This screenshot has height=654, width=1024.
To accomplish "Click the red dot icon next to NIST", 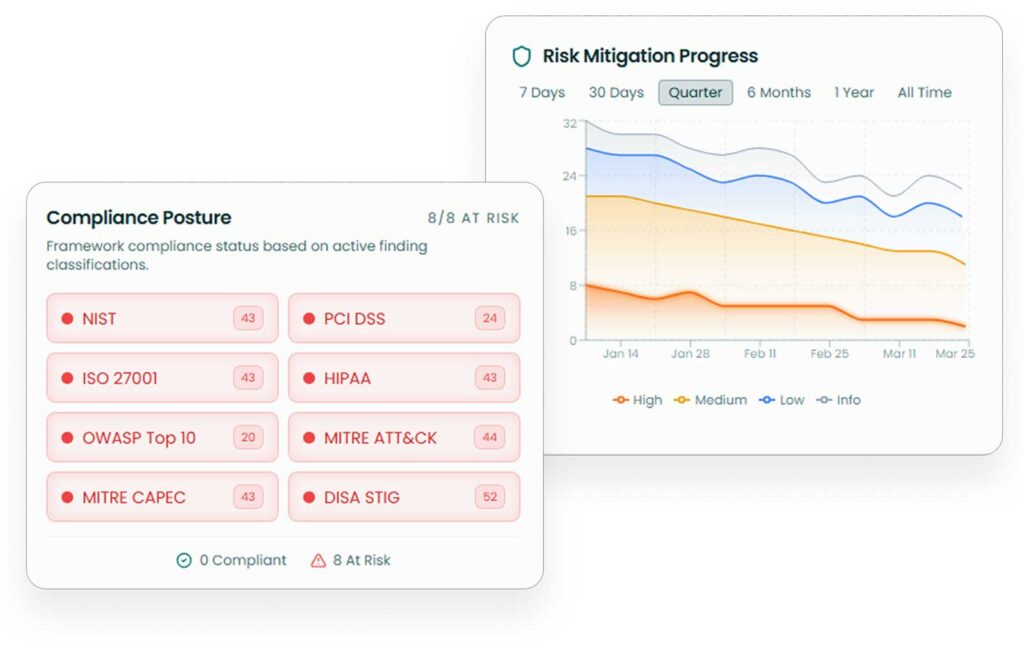I will [x=68, y=319].
